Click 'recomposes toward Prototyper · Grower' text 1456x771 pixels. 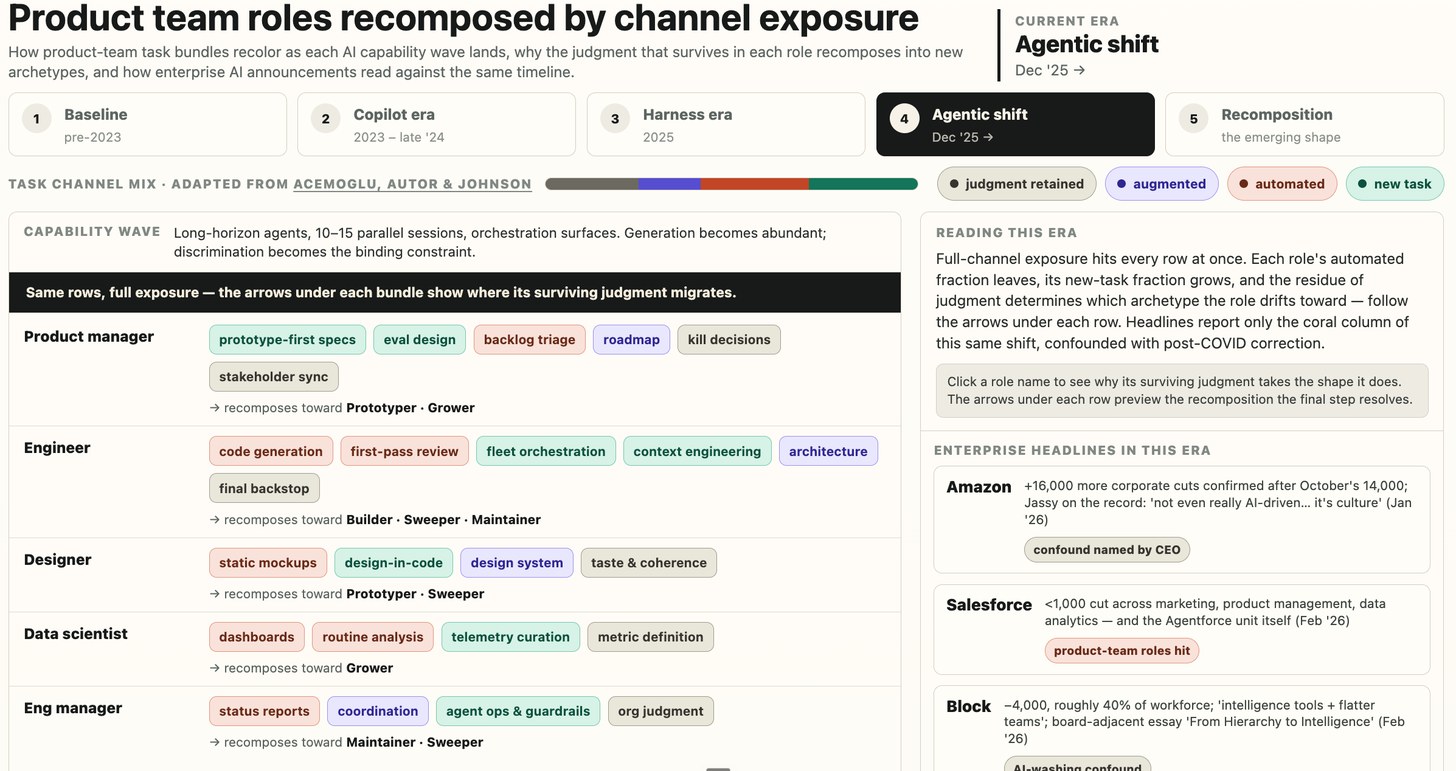(x=342, y=408)
